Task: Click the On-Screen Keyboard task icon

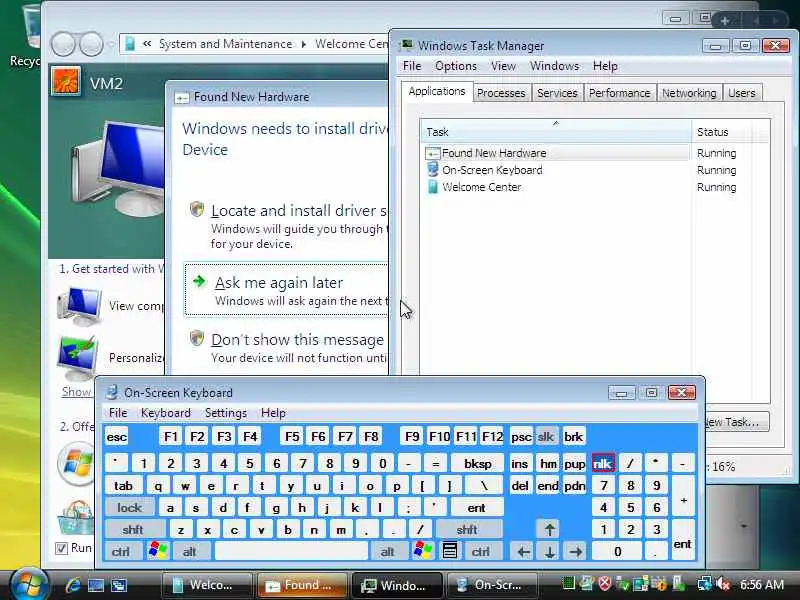Action: pyautogui.click(x=433, y=169)
